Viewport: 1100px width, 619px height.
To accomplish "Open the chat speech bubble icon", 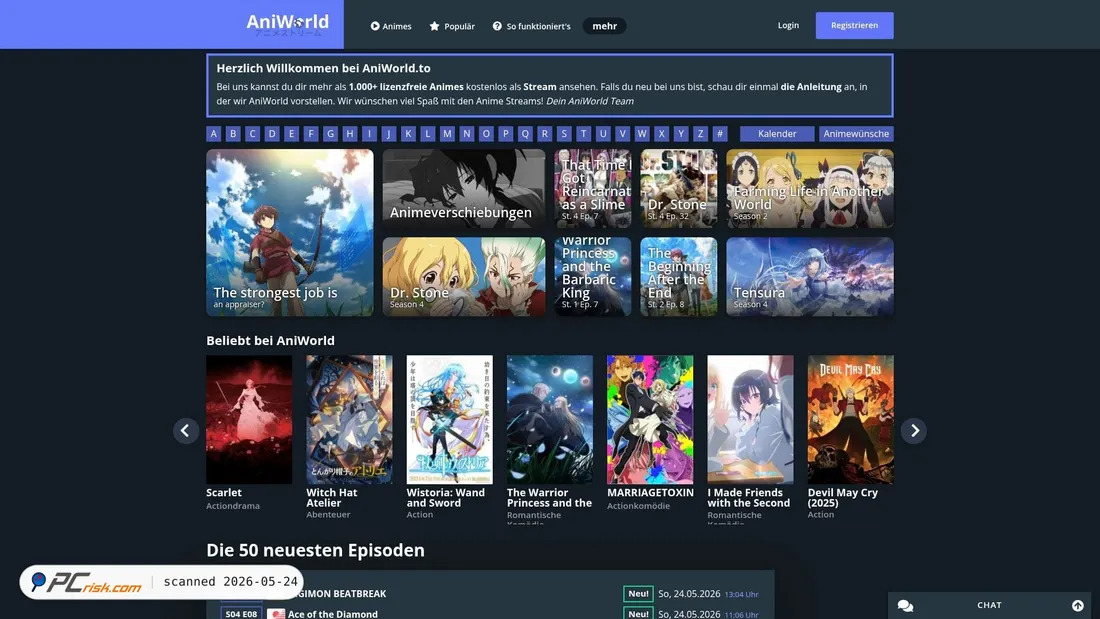I will pos(906,605).
